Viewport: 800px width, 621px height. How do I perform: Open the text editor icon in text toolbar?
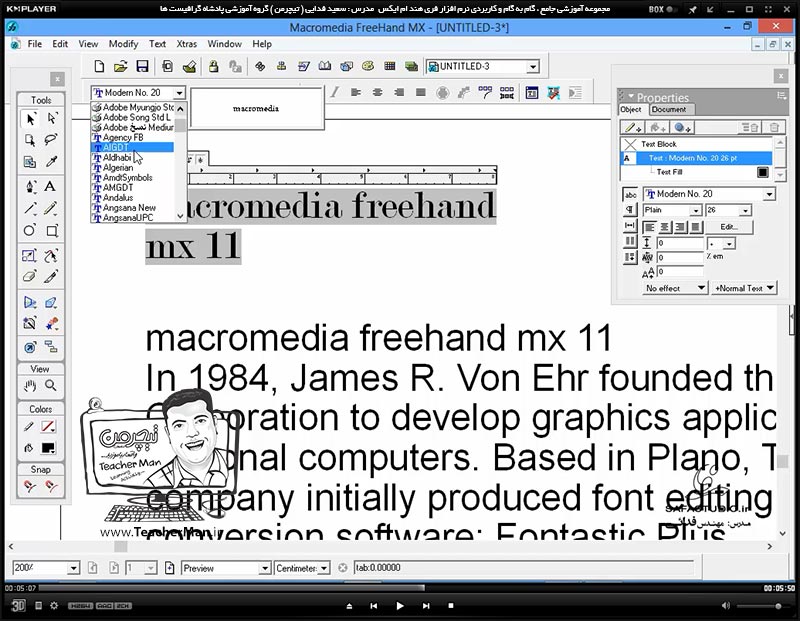click(x=532, y=93)
